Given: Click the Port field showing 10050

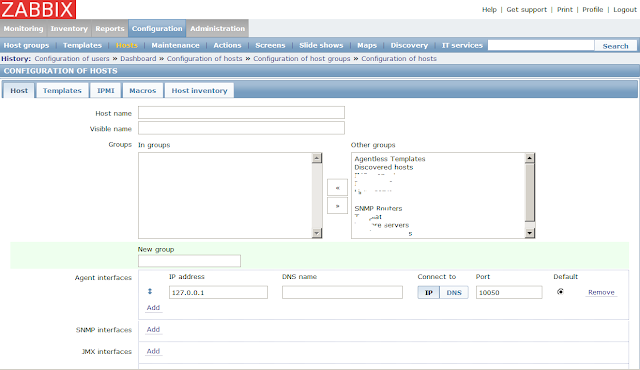Looking at the screenshot, I should coord(509,292).
